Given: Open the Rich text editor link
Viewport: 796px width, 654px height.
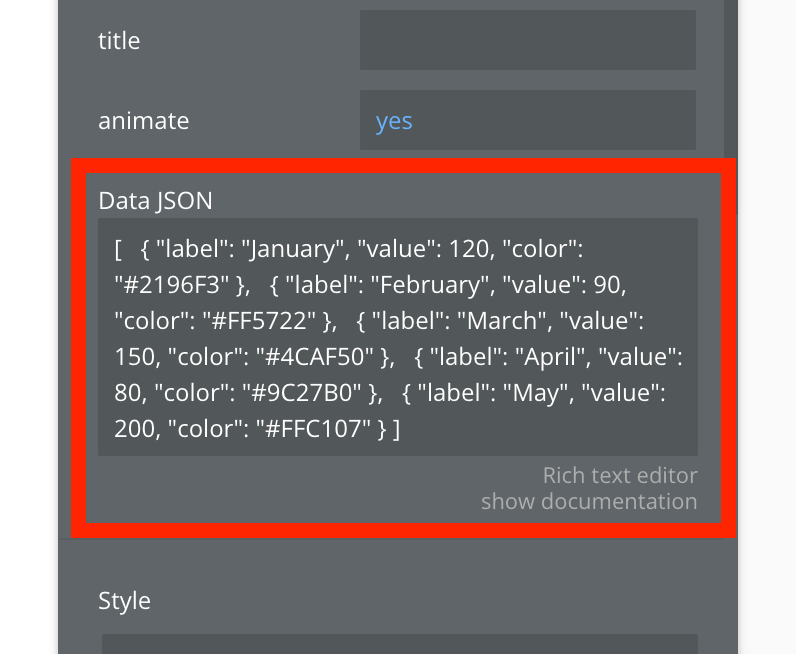Looking at the screenshot, I should coord(620,475).
